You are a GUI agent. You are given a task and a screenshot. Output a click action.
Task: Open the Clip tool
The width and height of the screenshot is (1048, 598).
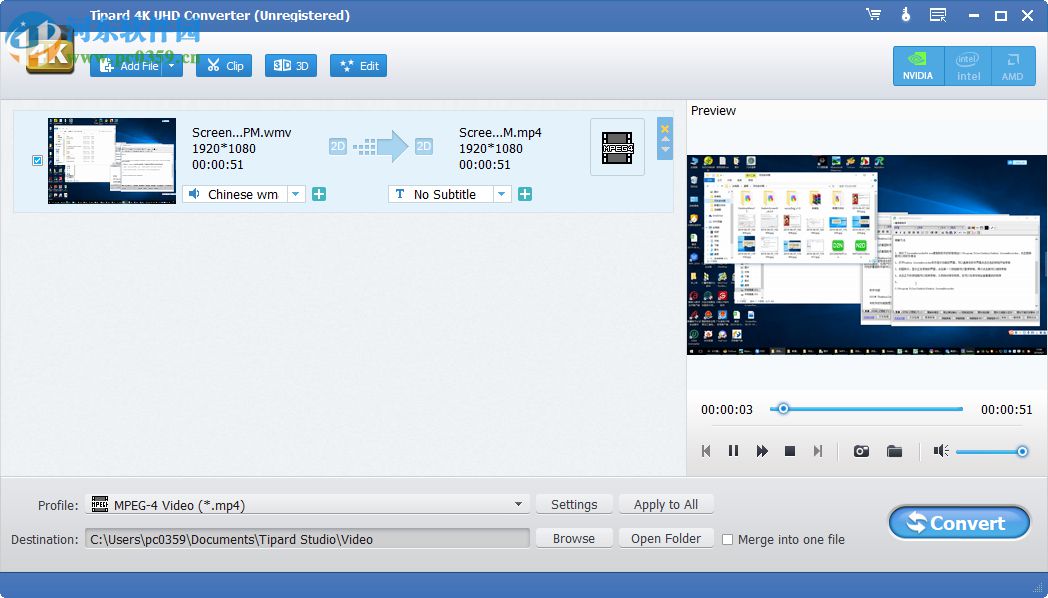tap(223, 65)
